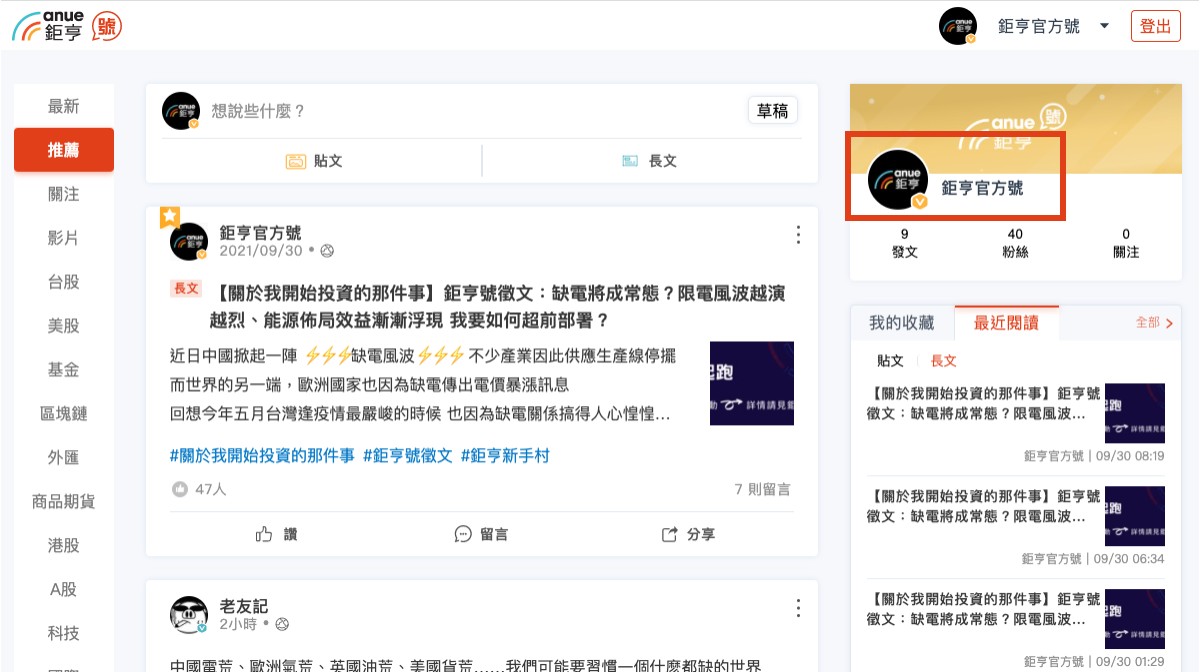The width and height of the screenshot is (1200, 672).
Task: Open three-dot menu on 鉅亨官方號 post
Action: point(798,235)
